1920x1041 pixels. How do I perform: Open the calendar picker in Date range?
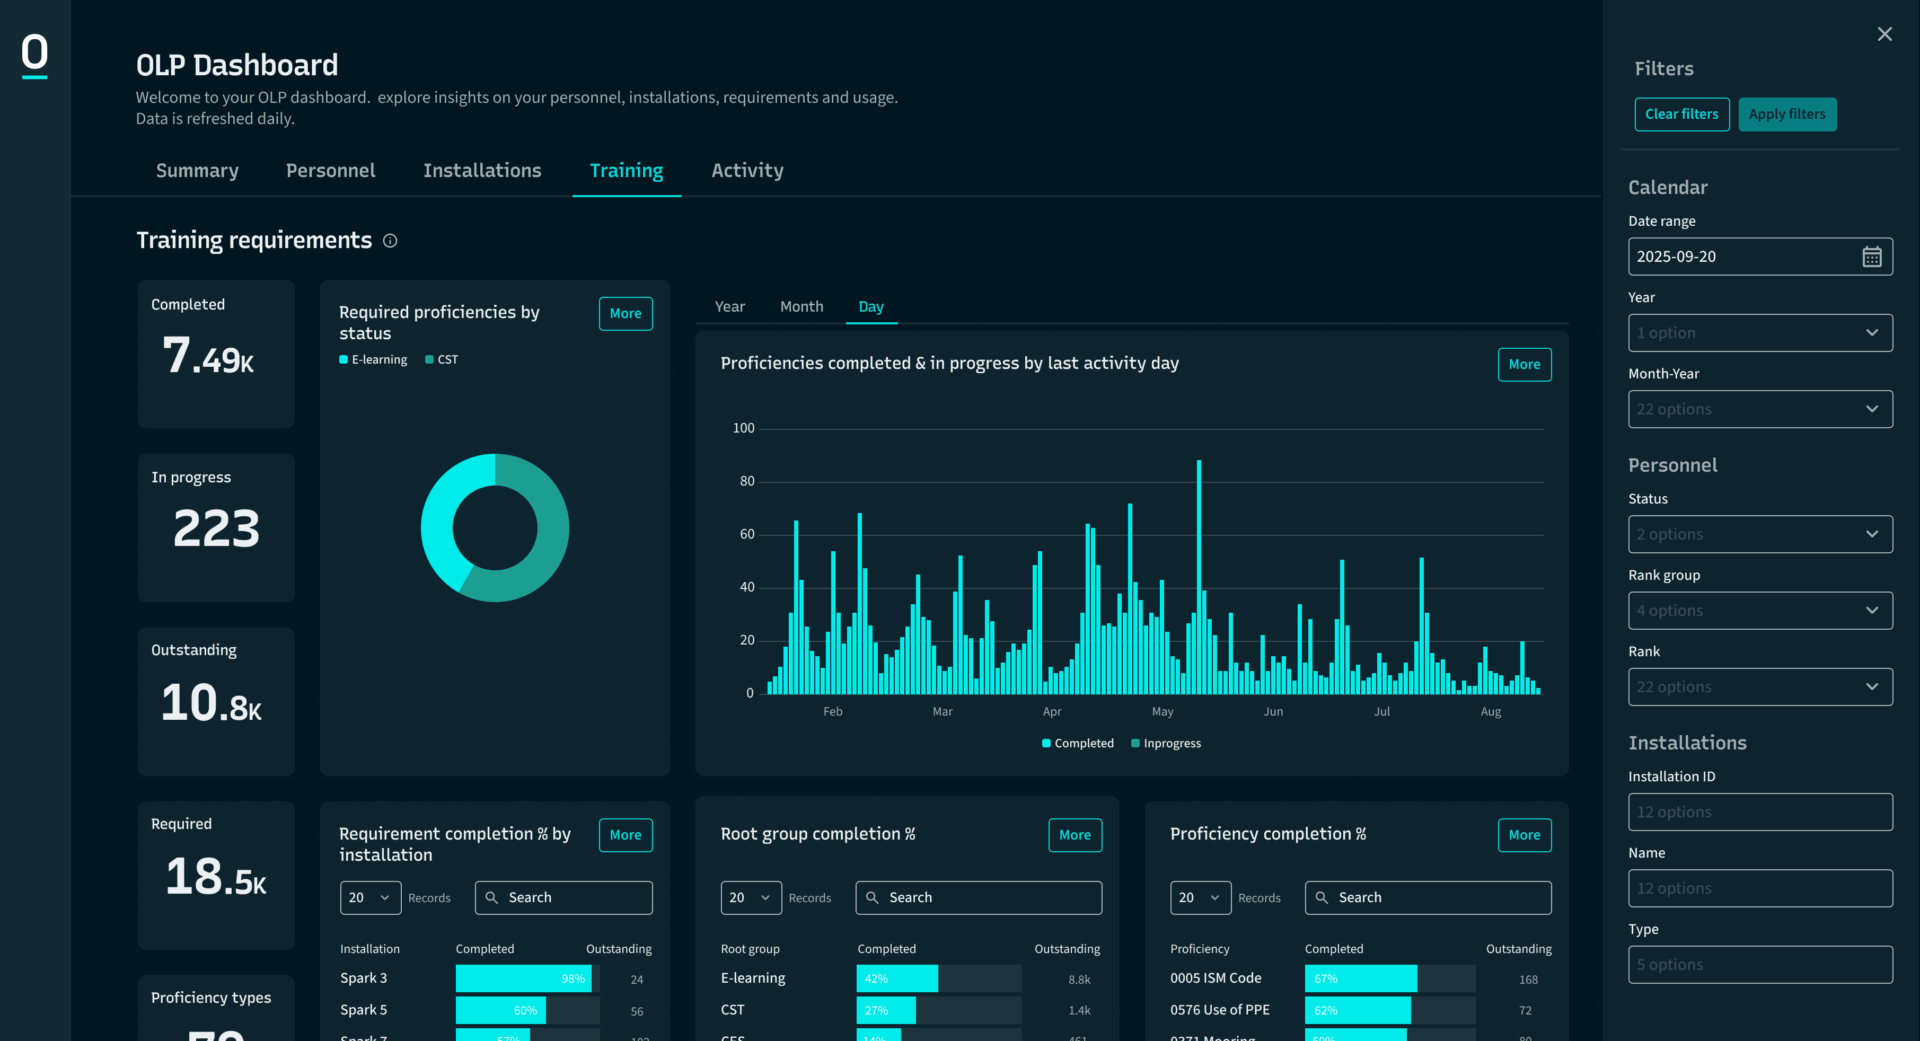tap(1871, 257)
